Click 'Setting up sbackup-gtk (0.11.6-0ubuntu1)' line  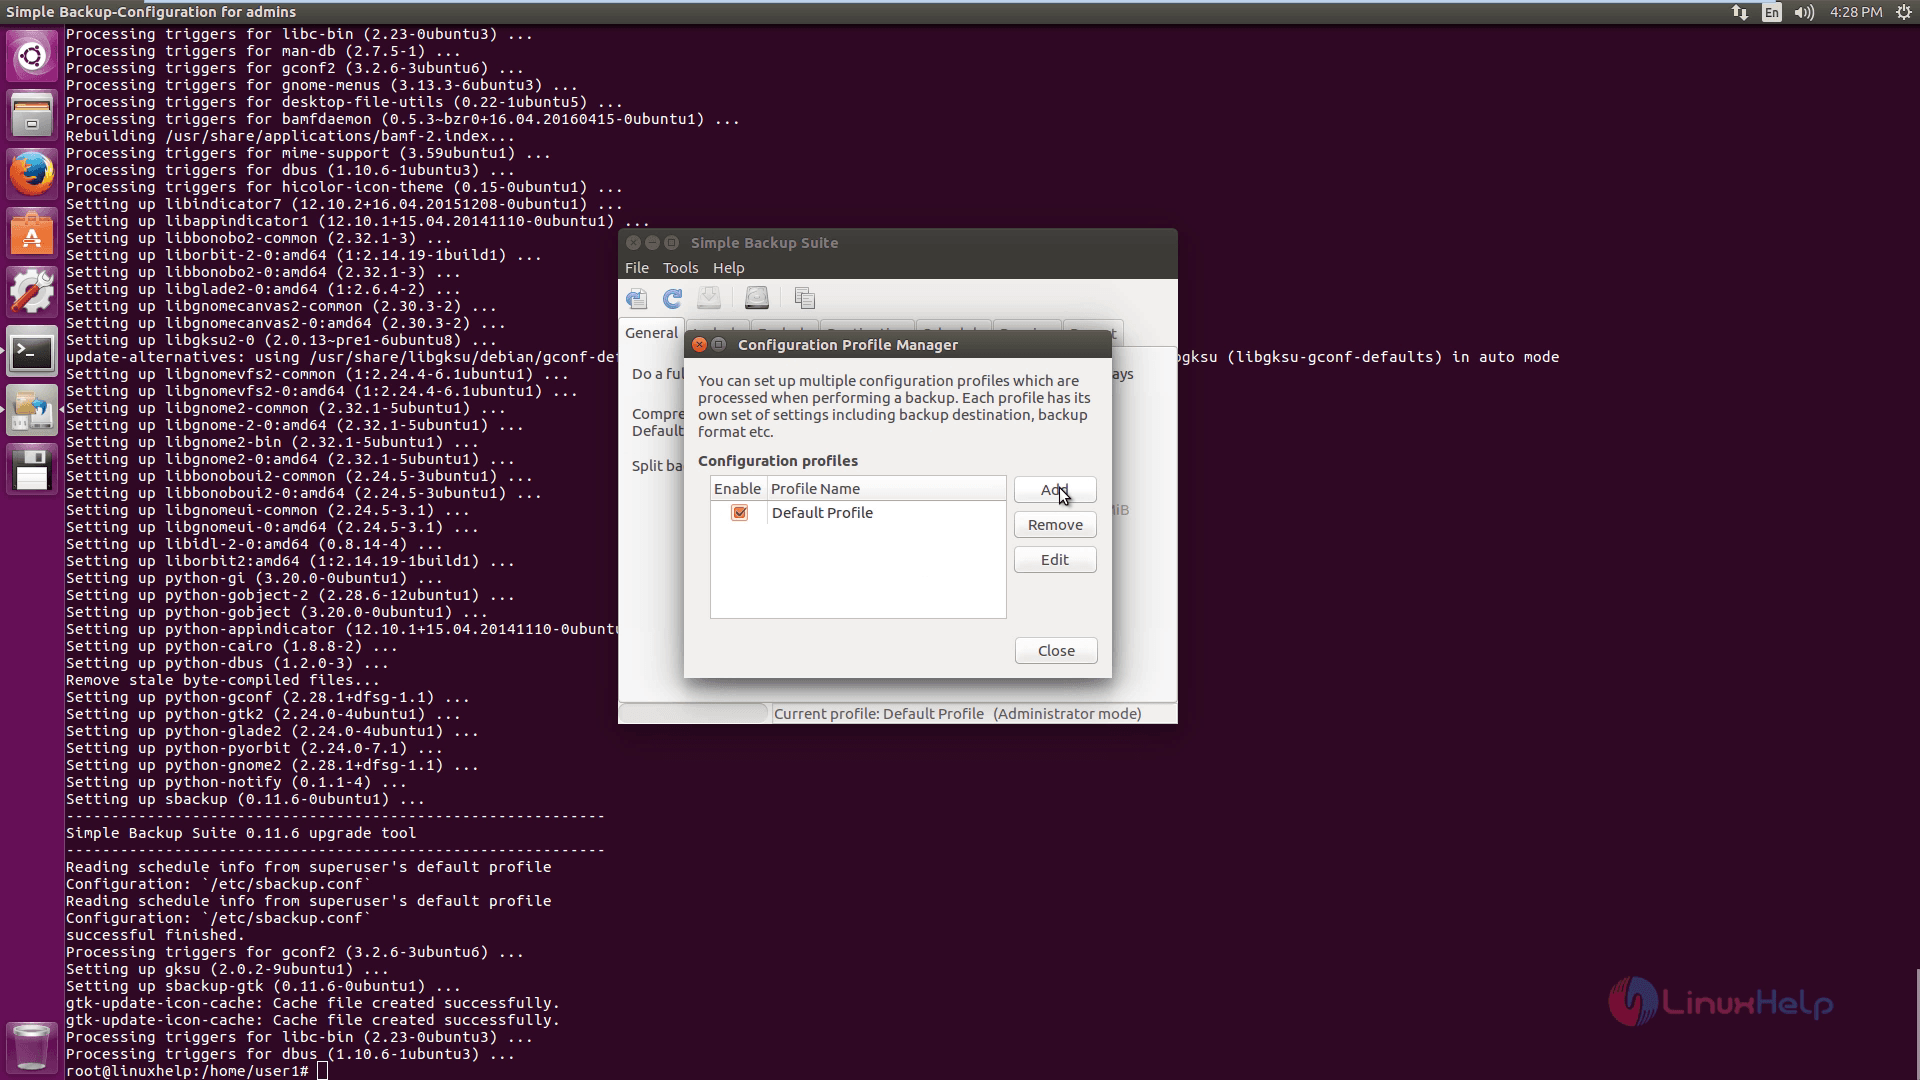pos(264,986)
